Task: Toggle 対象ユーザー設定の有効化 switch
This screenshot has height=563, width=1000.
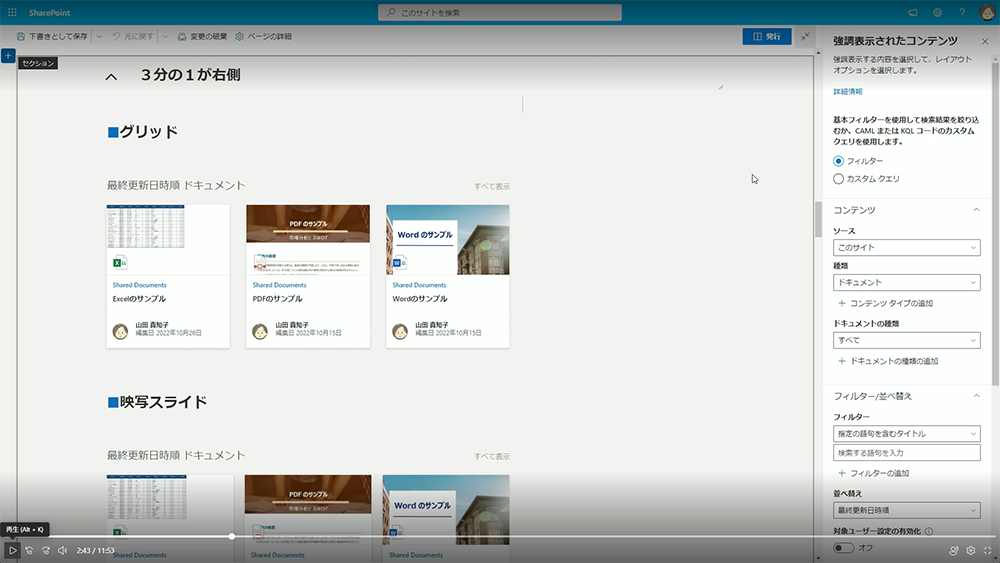Action: [x=843, y=548]
